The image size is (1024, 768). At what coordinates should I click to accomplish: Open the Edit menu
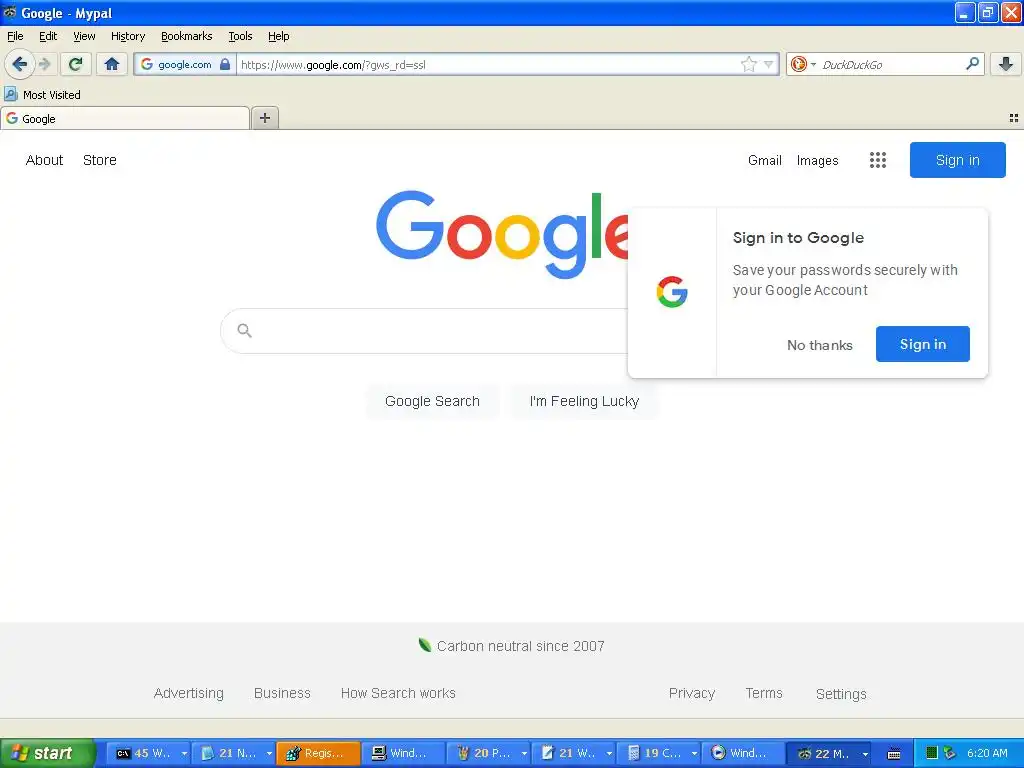(x=48, y=36)
